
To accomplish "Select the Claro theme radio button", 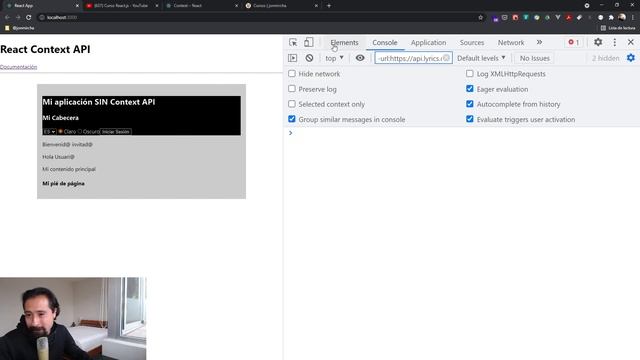I will point(60,131).
